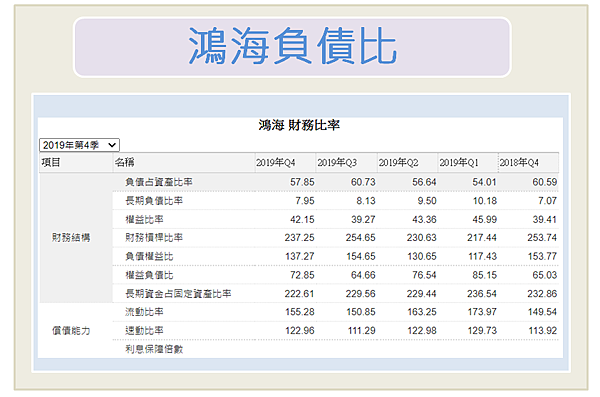The height and width of the screenshot is (397, 600).
Task: Select the 長期資金占固定資產比率 row label
Action: tap(178, 294)
